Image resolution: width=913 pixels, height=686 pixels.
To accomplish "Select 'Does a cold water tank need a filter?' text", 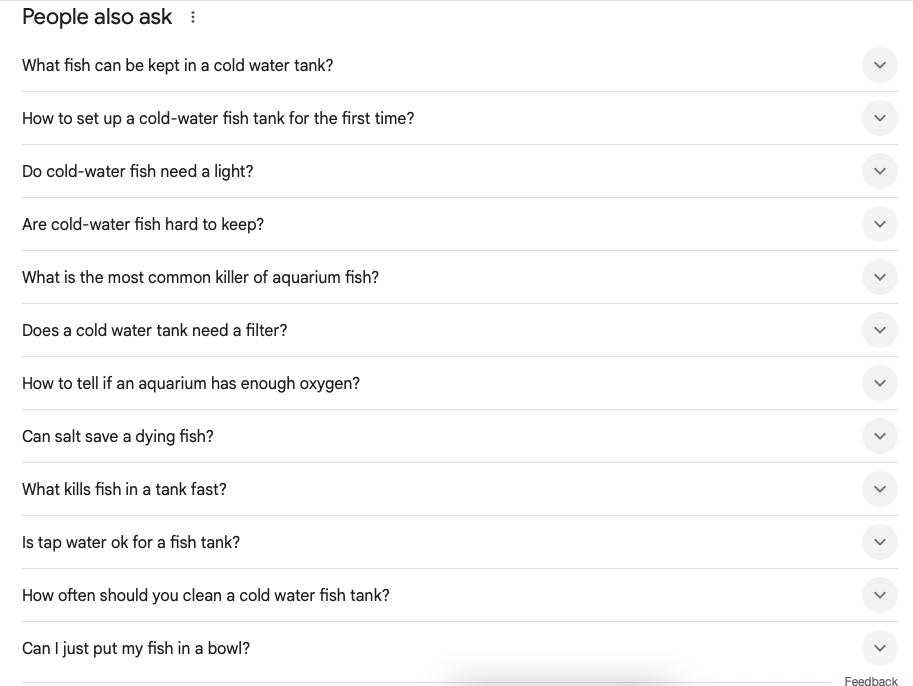I will coord(154,331).
